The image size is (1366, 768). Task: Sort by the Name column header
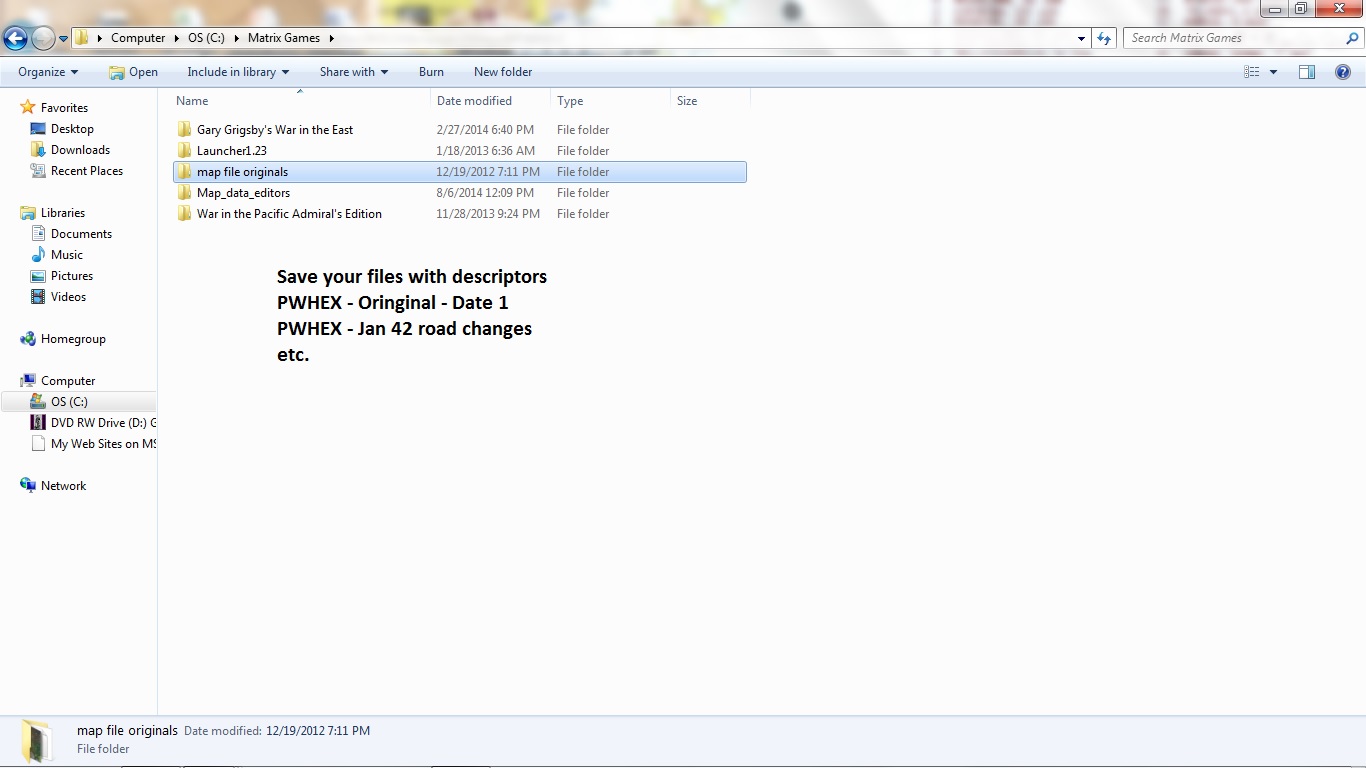point(300,101)
